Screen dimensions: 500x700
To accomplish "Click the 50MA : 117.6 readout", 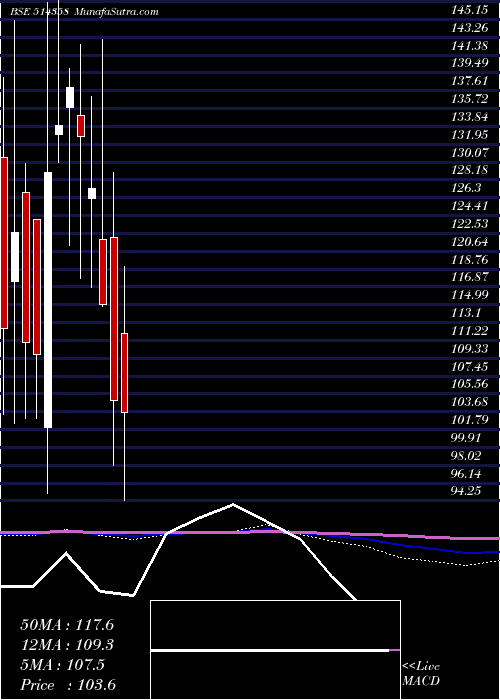I will point(67,625).
